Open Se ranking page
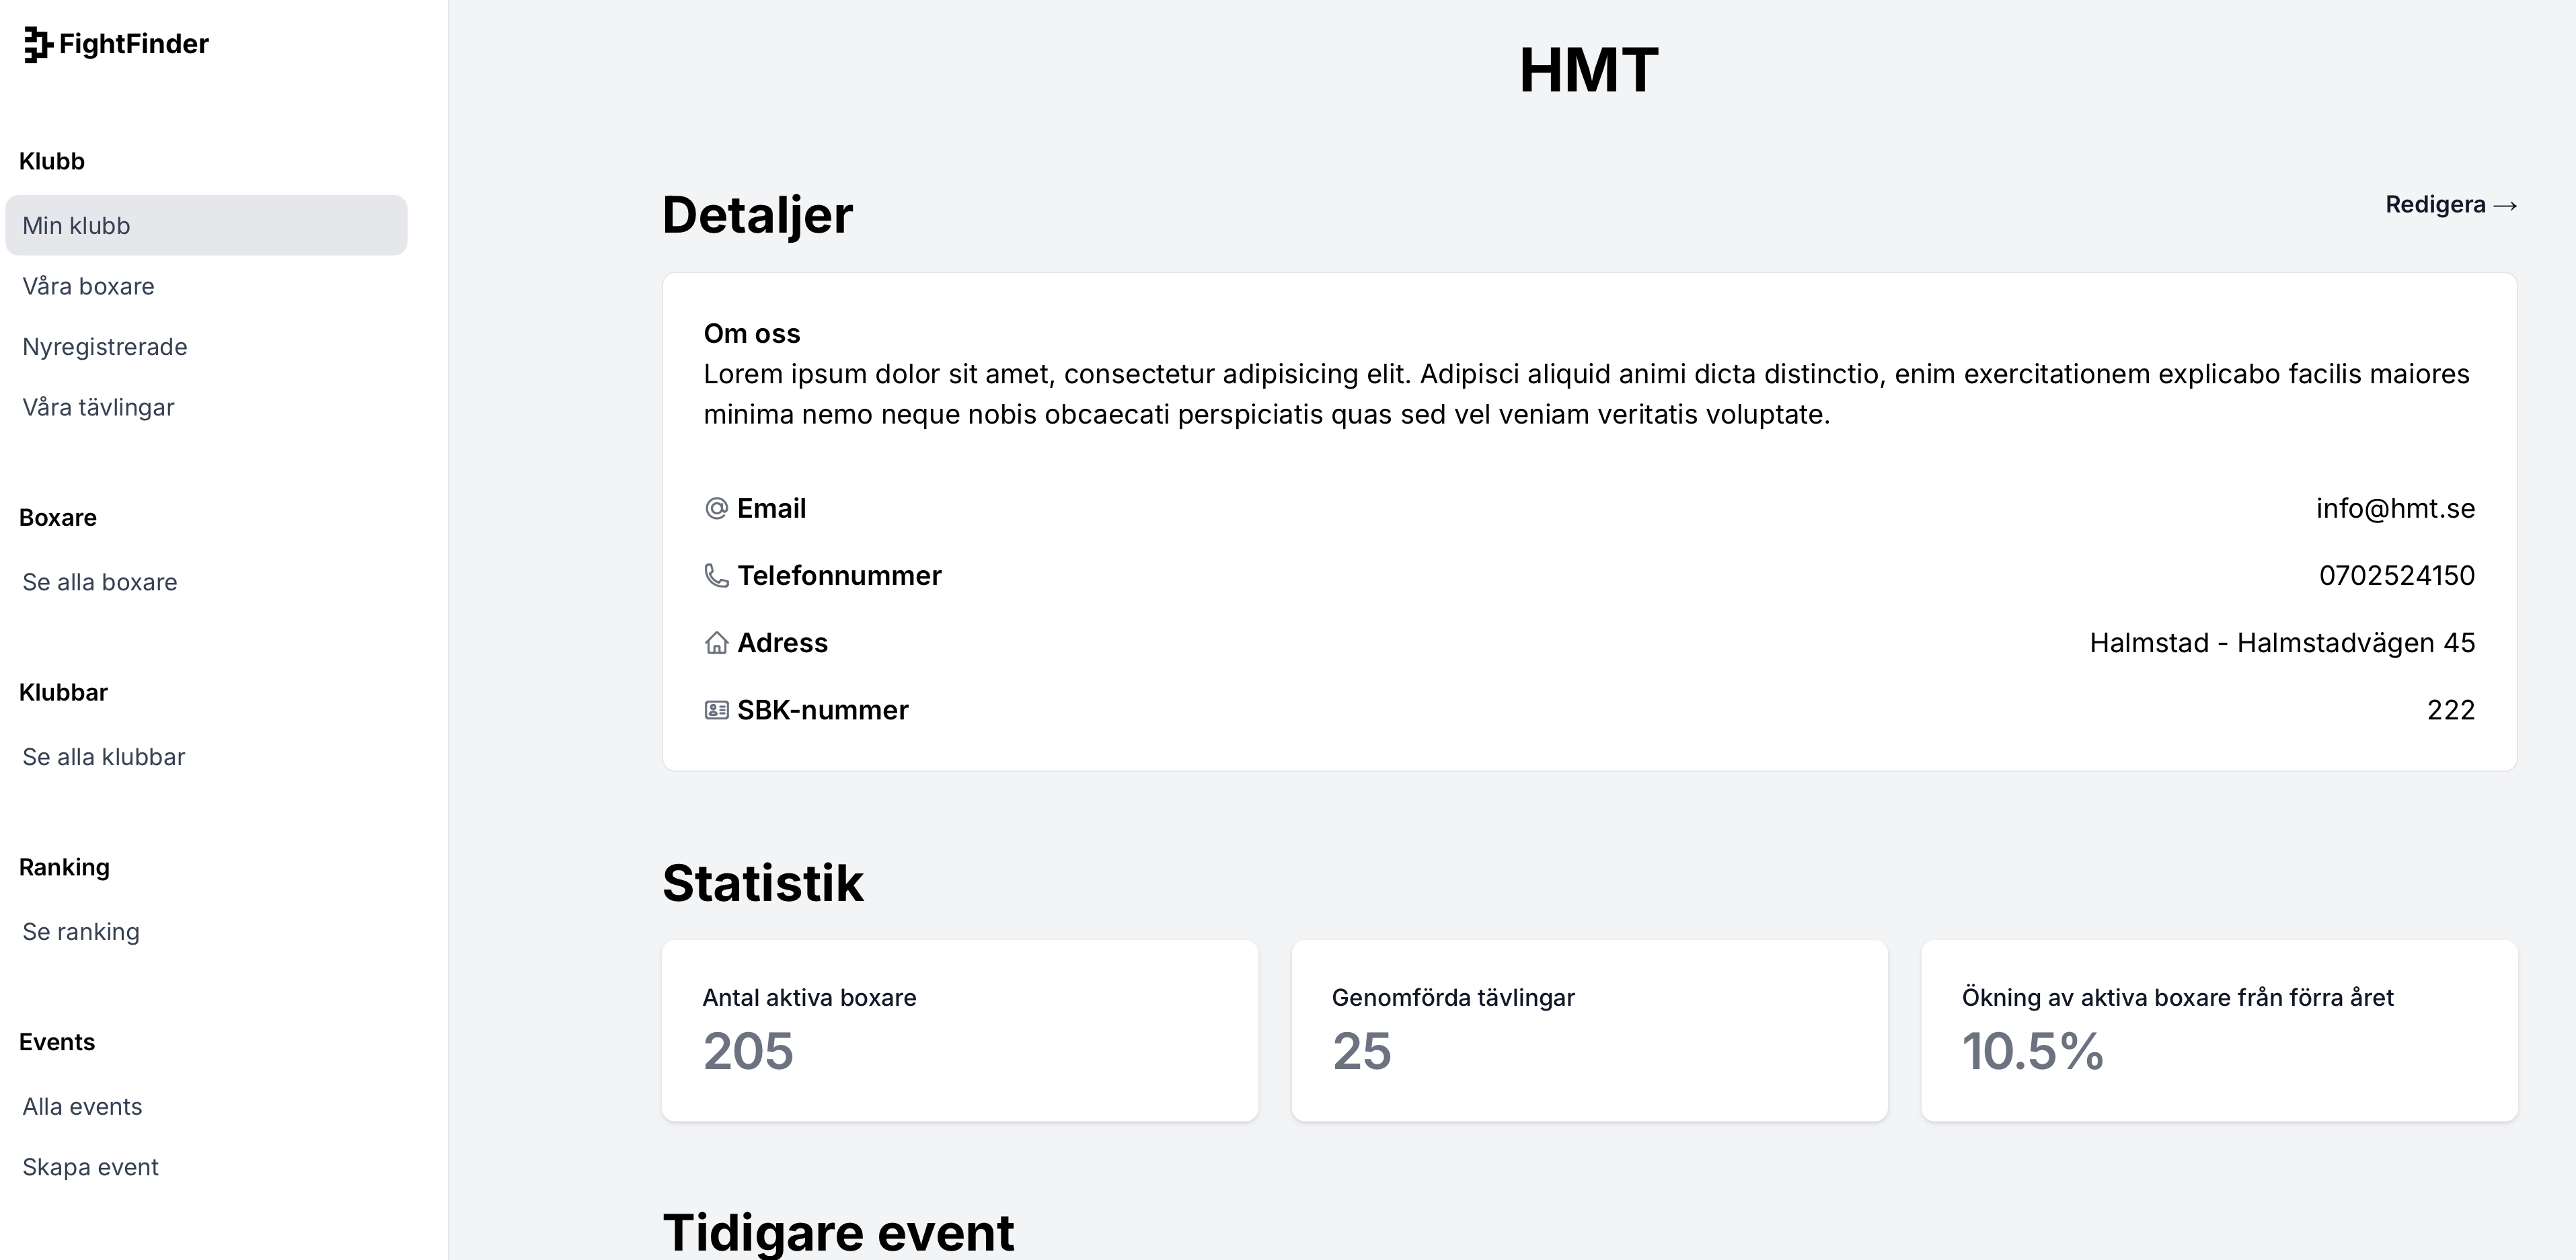 pyautogui.click(x=81, y=932)
